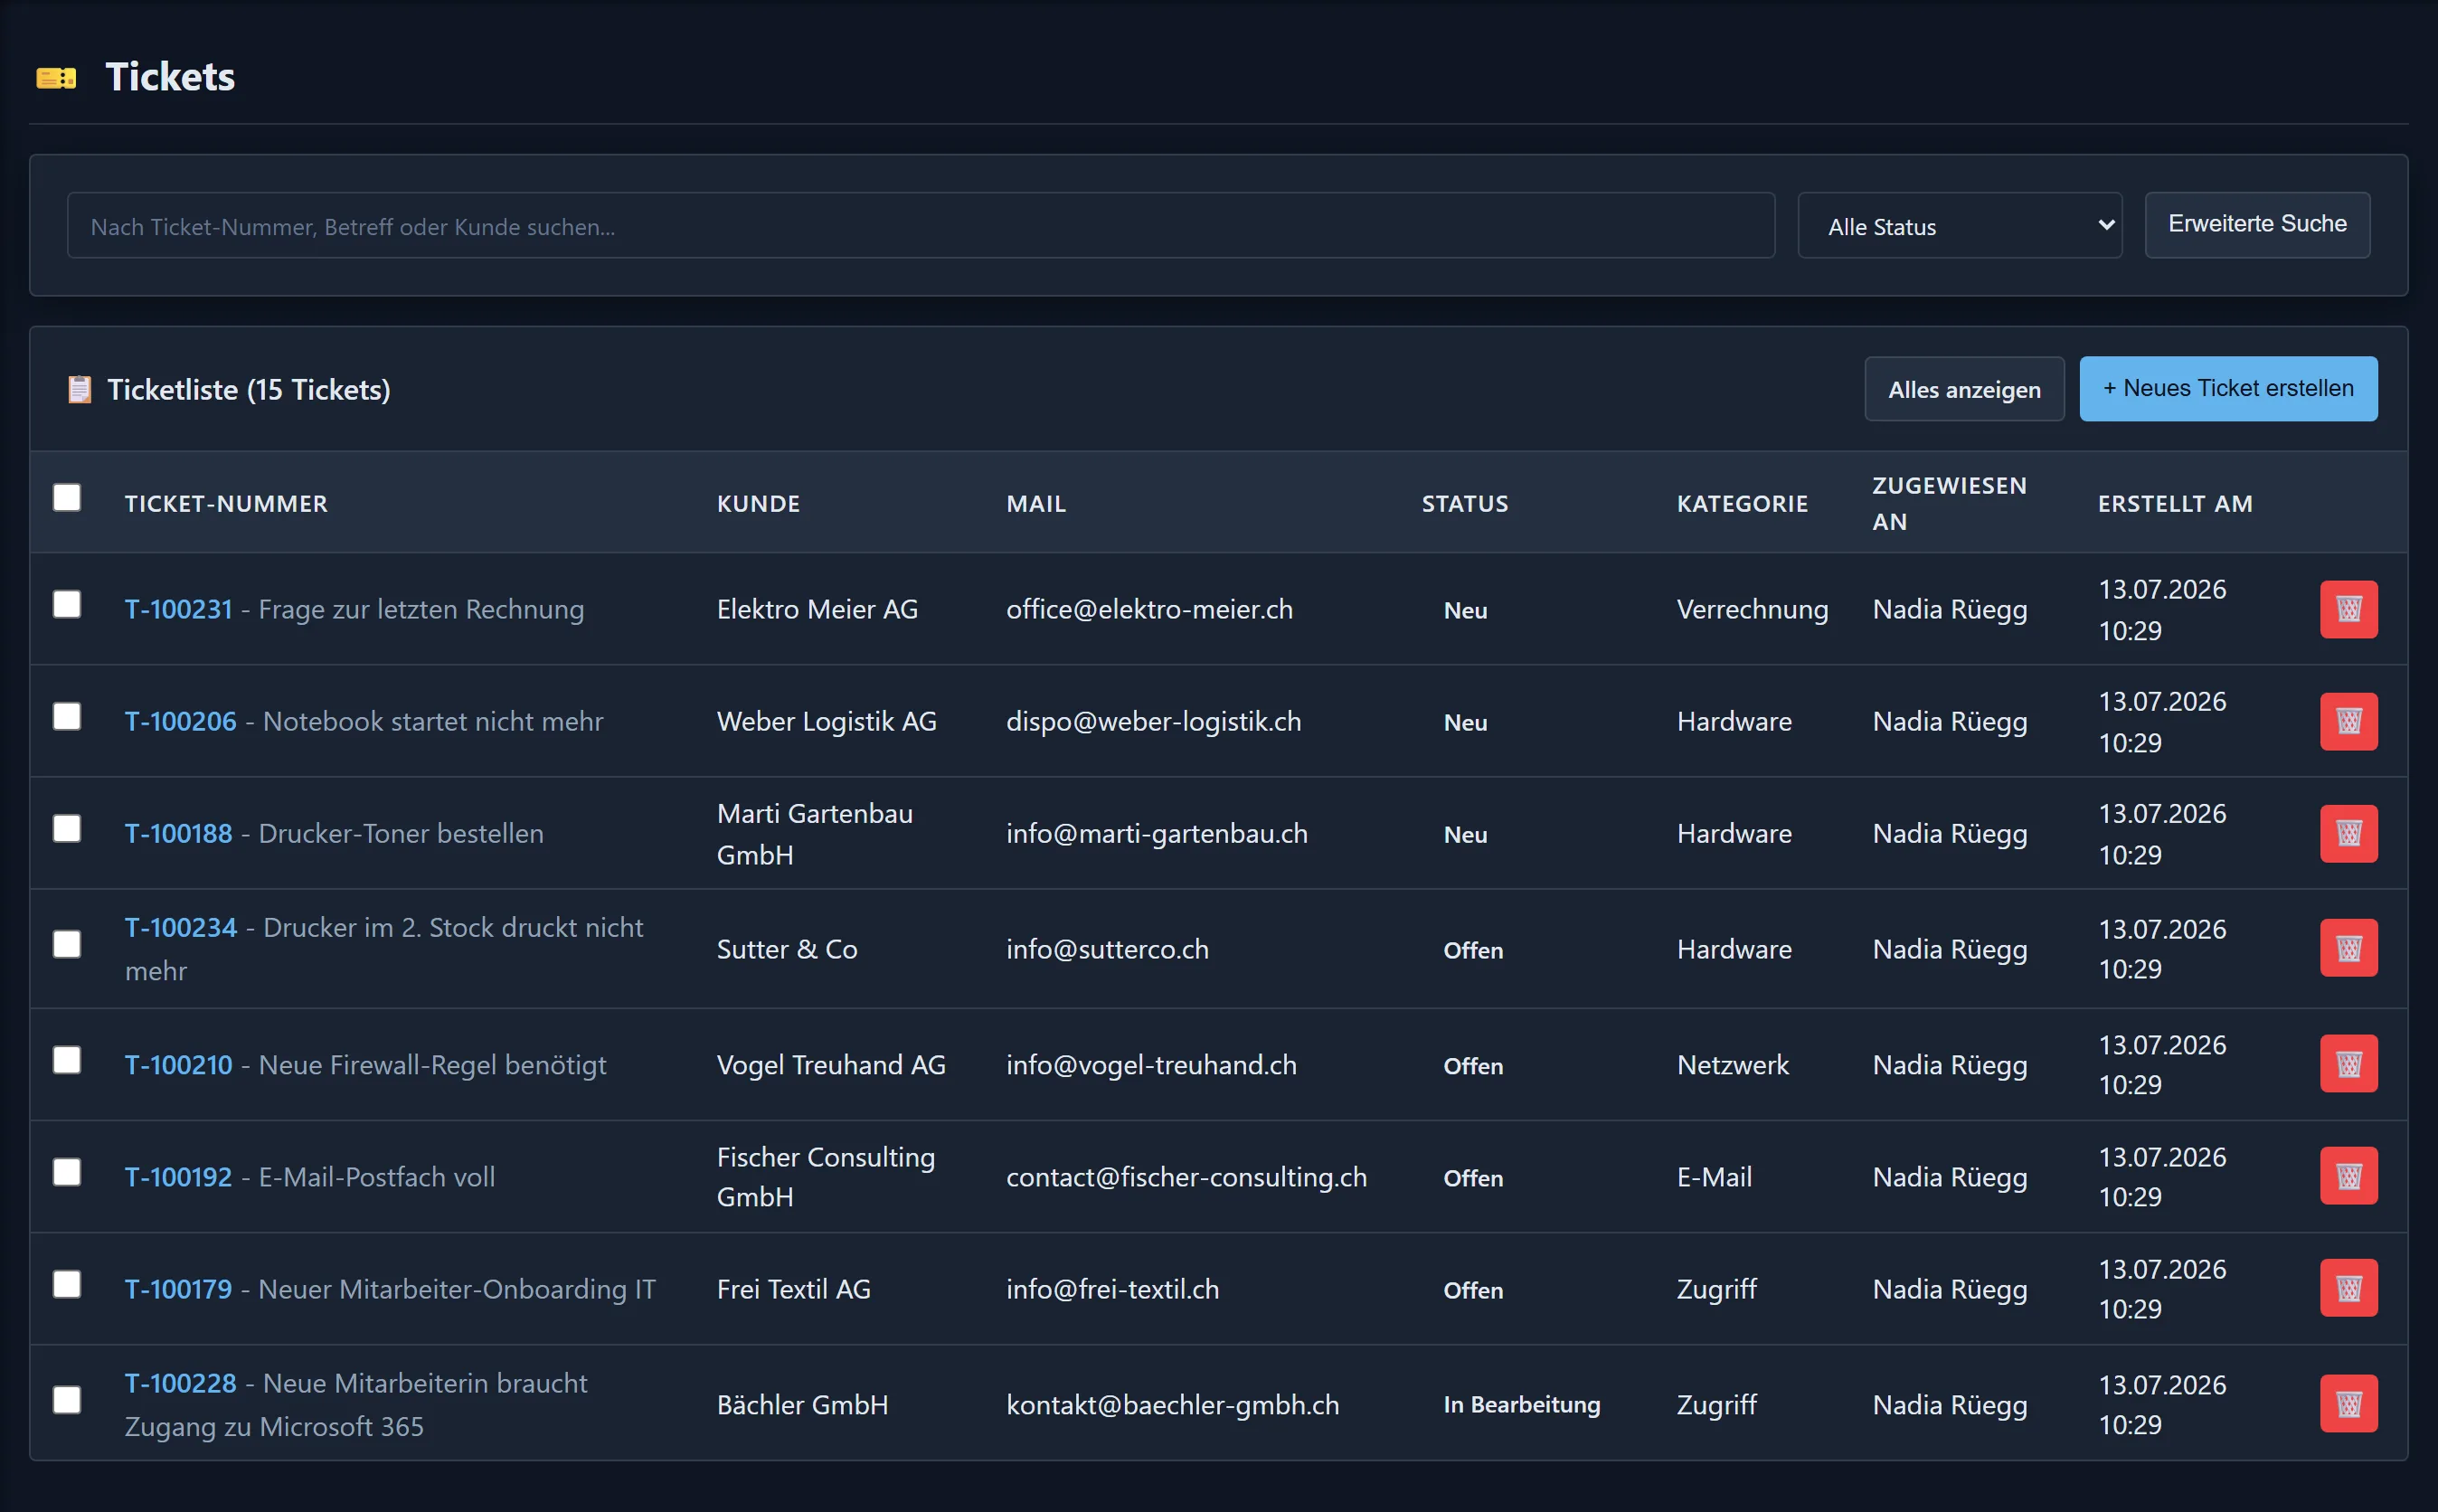
Task: Open the Alle Status dropdown
Action: click(x=1959, y=226)
